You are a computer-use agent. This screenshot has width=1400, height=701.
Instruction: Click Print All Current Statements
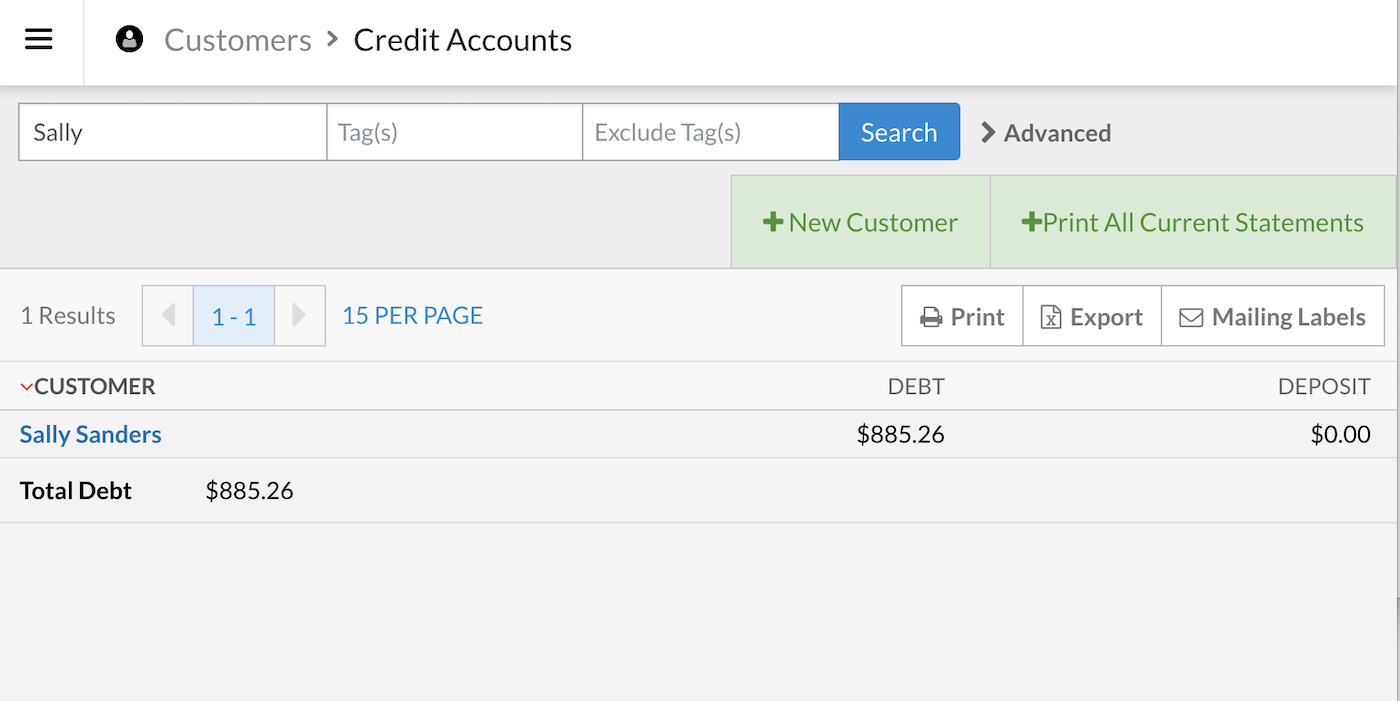coord(1192,222)
